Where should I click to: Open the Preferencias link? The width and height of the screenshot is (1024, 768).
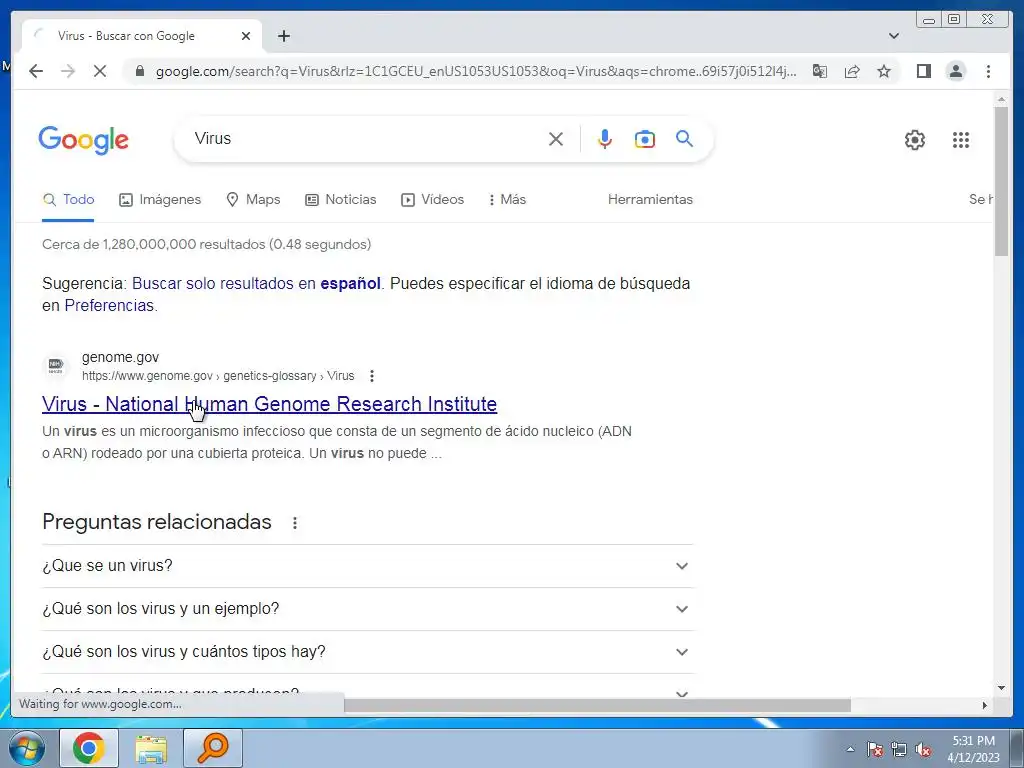[x=109, y=306]
